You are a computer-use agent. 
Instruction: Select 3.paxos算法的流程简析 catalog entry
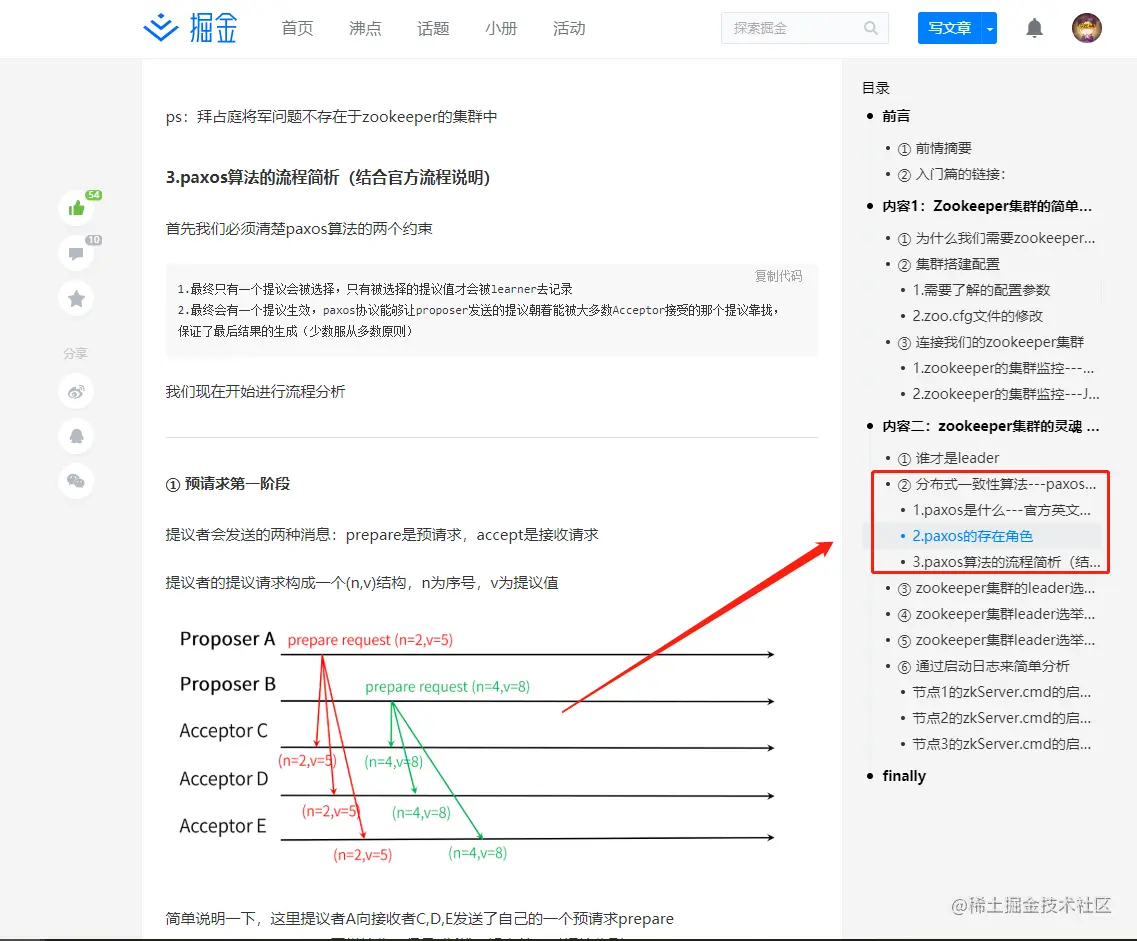(1006, 563)
